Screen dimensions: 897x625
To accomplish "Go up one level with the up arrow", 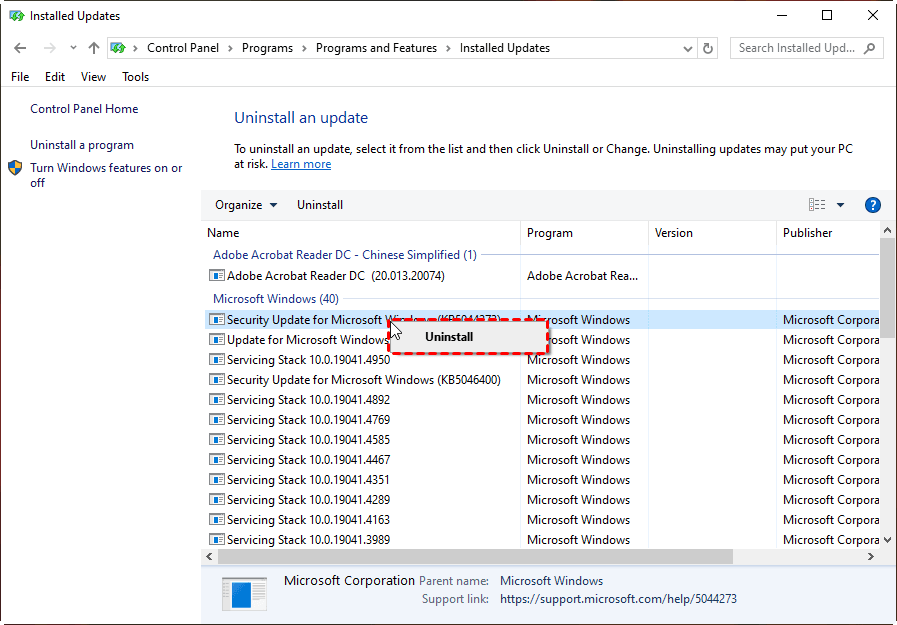I will click(x=94, y=48).
